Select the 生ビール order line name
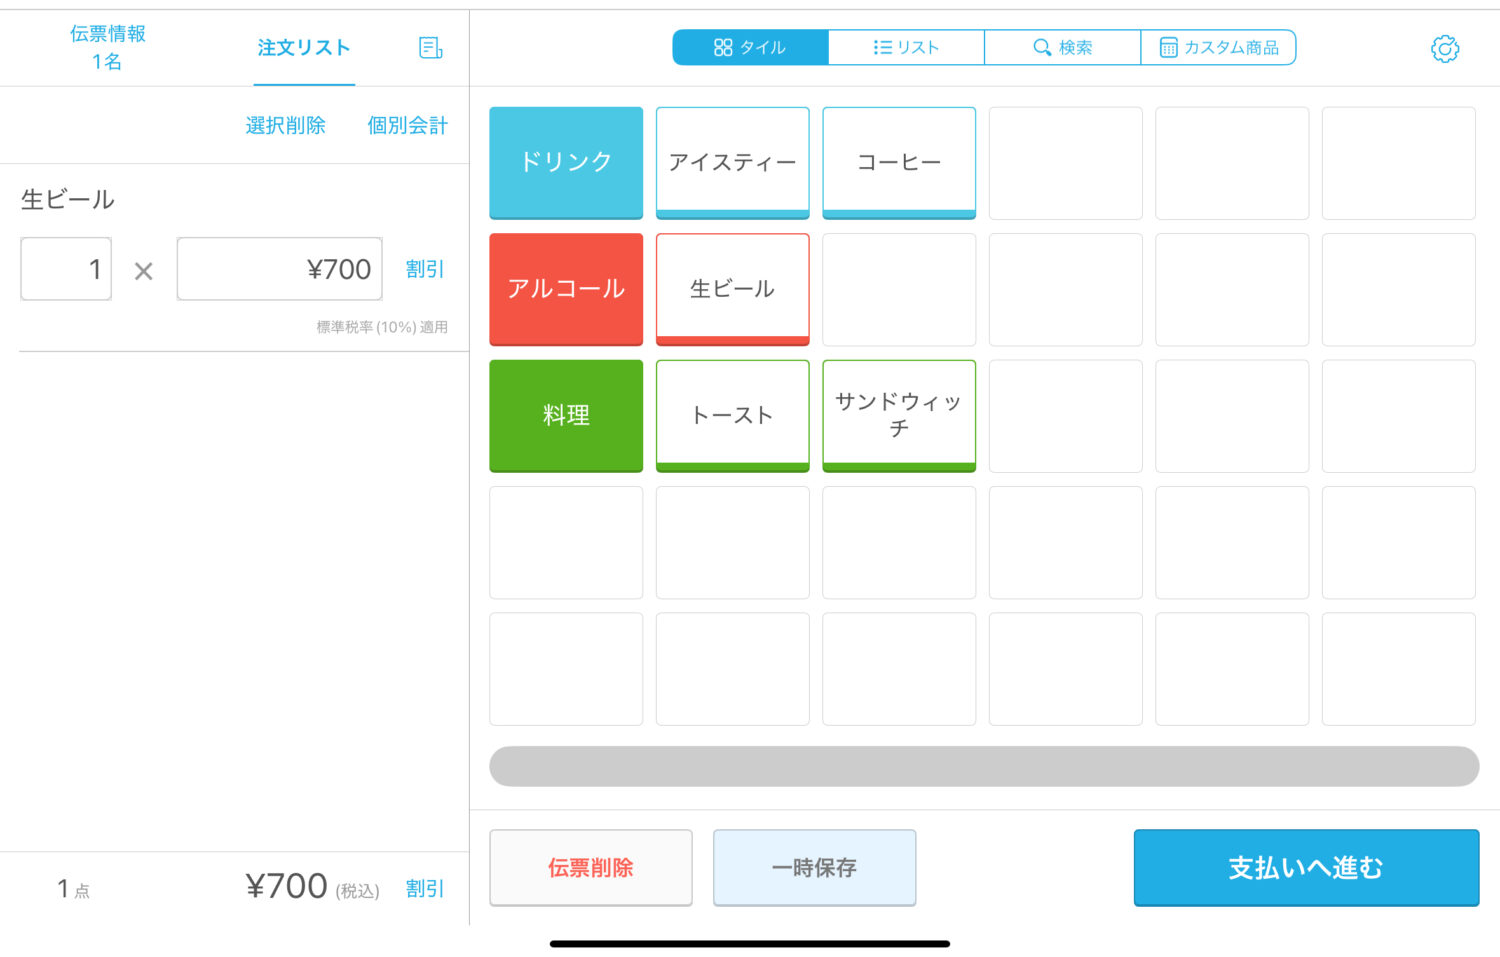 tap(68, 199)
